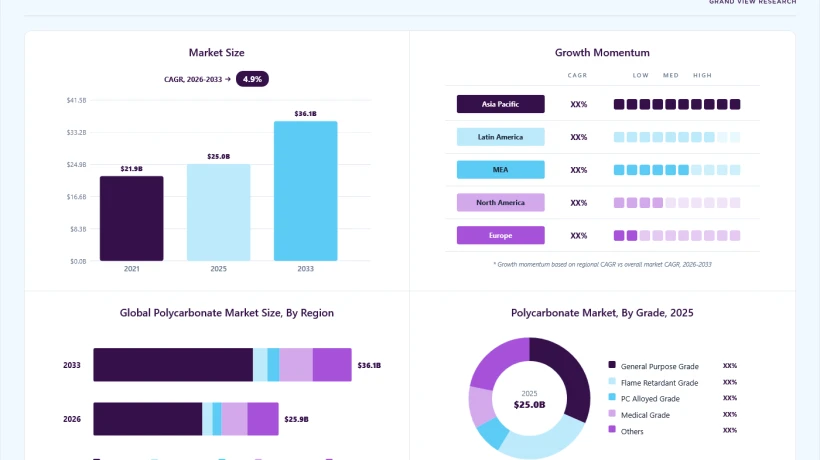Click the $25.9B label beside 2026 bar
Screen dimensions: 820x460
[296, 419]
